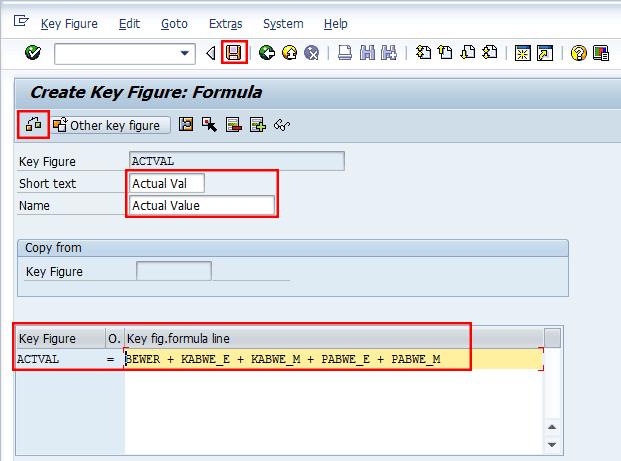Screen dimensions: 621x461
Task: Click the Short text input field
Action: pyautogui.click(x=167, y=183)
